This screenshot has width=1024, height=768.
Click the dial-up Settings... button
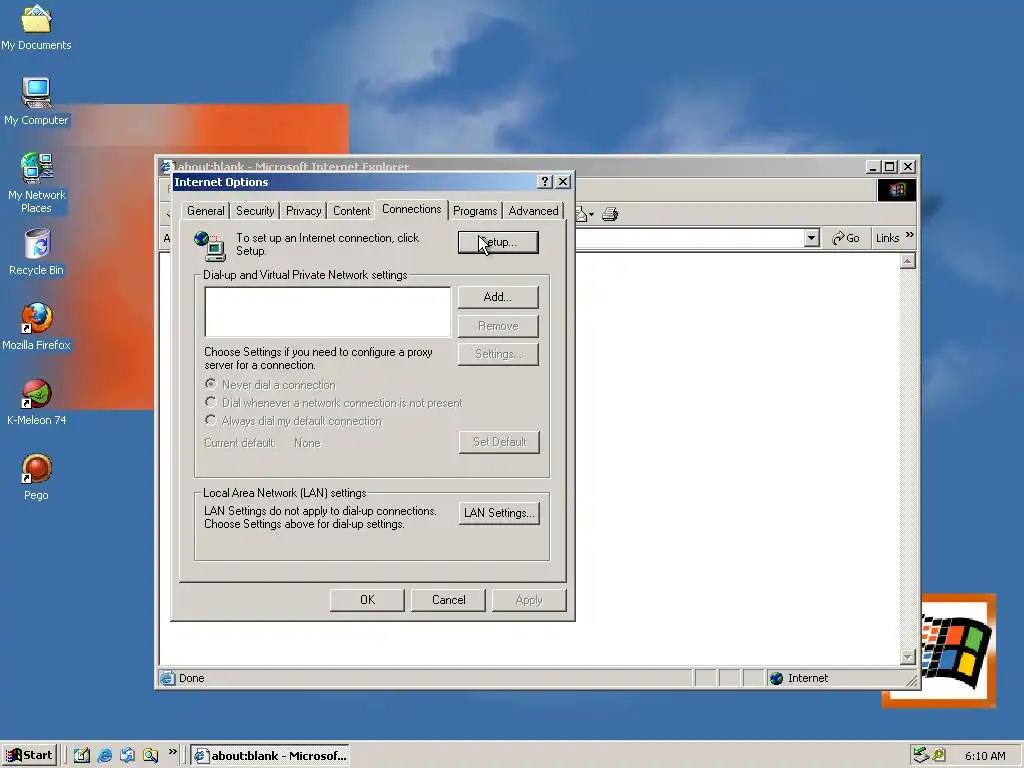(498, 354)
